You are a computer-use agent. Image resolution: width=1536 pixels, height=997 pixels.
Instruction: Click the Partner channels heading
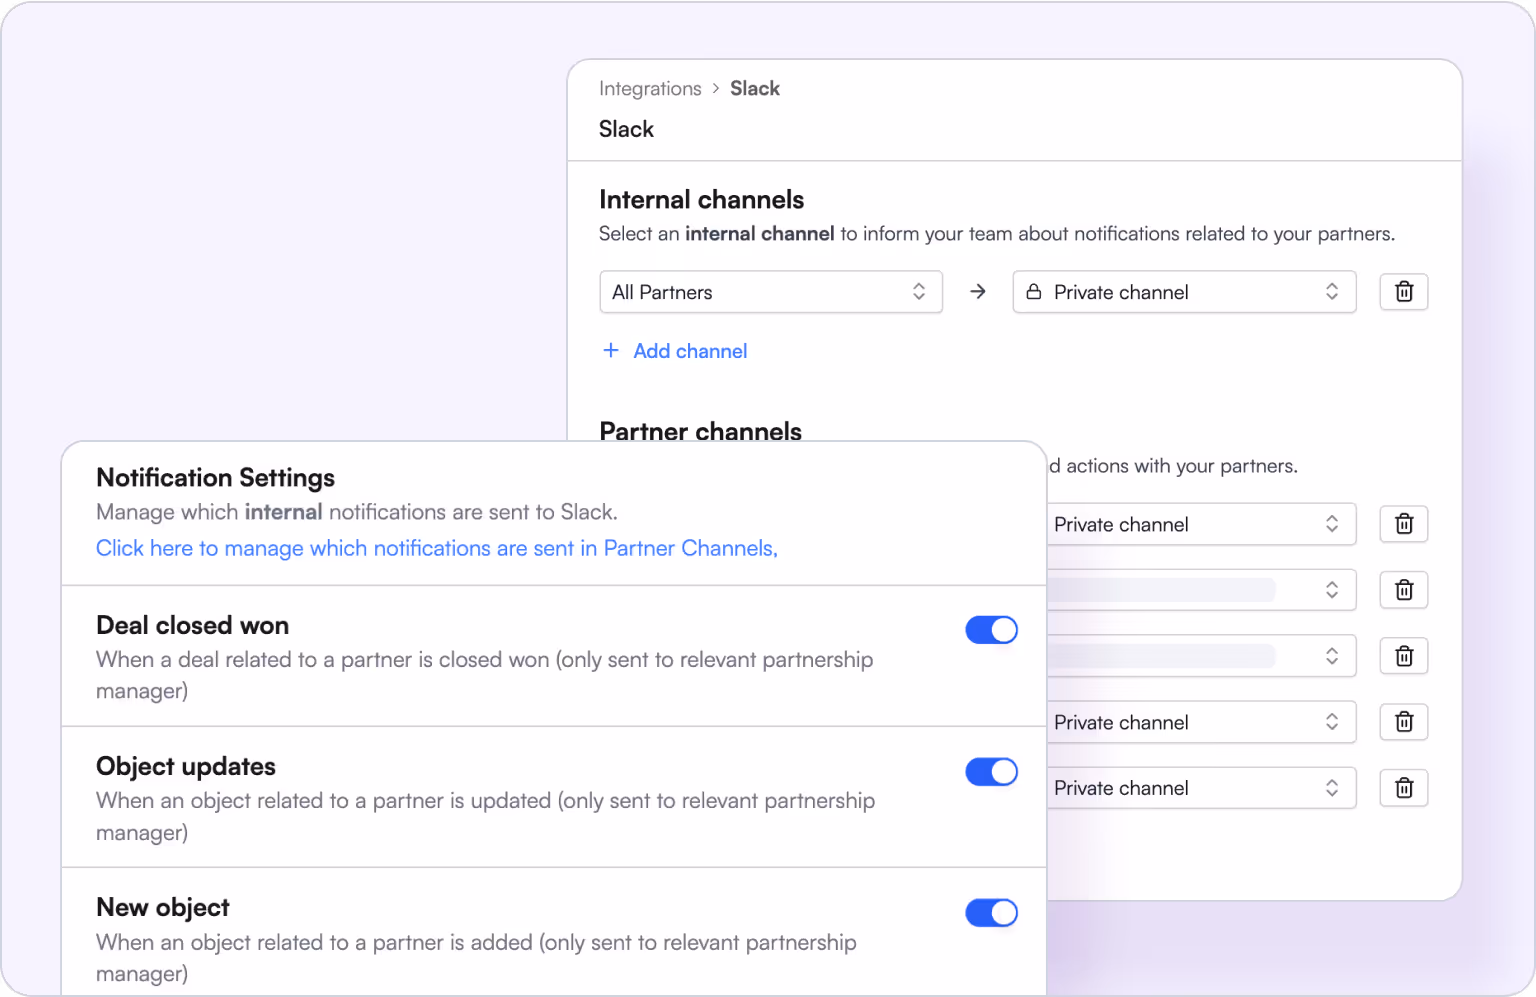point(700,431)
